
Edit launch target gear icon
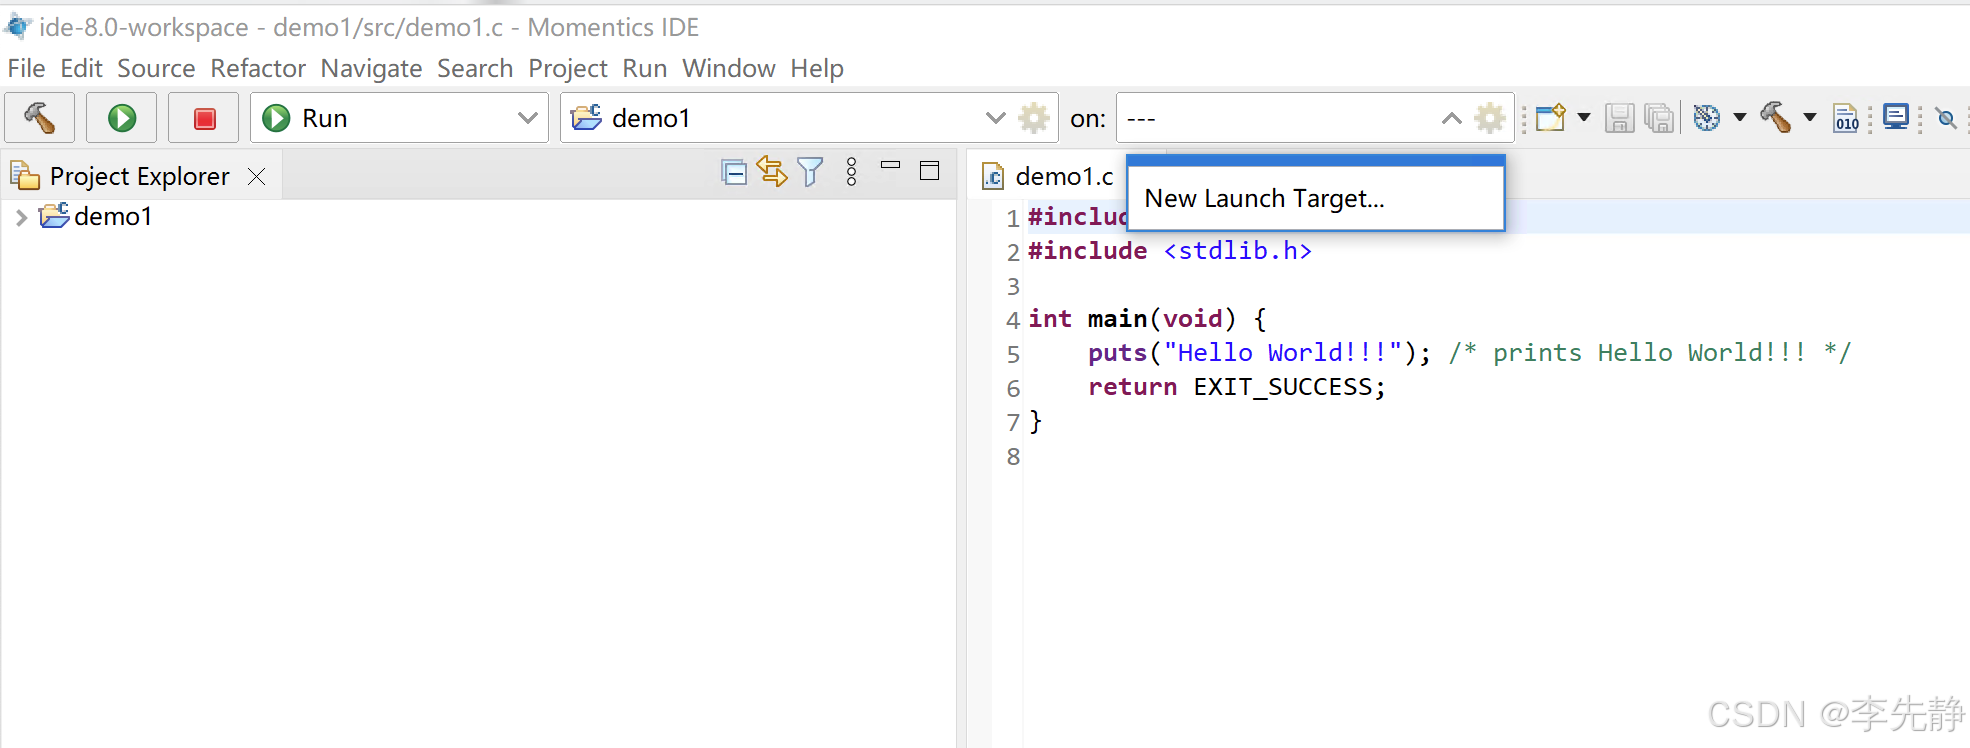(1490, 118)
